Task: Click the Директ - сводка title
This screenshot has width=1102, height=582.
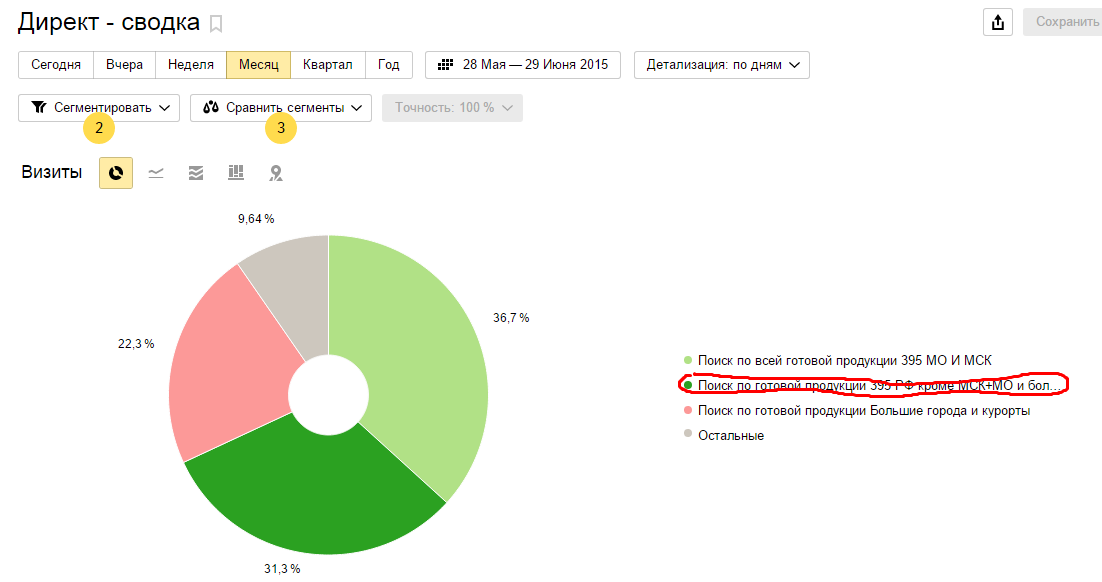Action: click(109, 22)
